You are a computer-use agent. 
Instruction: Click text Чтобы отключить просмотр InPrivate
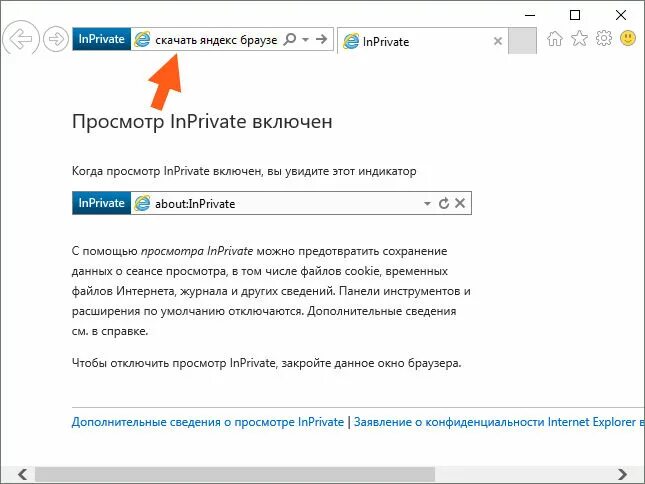(x=174, y=363)
